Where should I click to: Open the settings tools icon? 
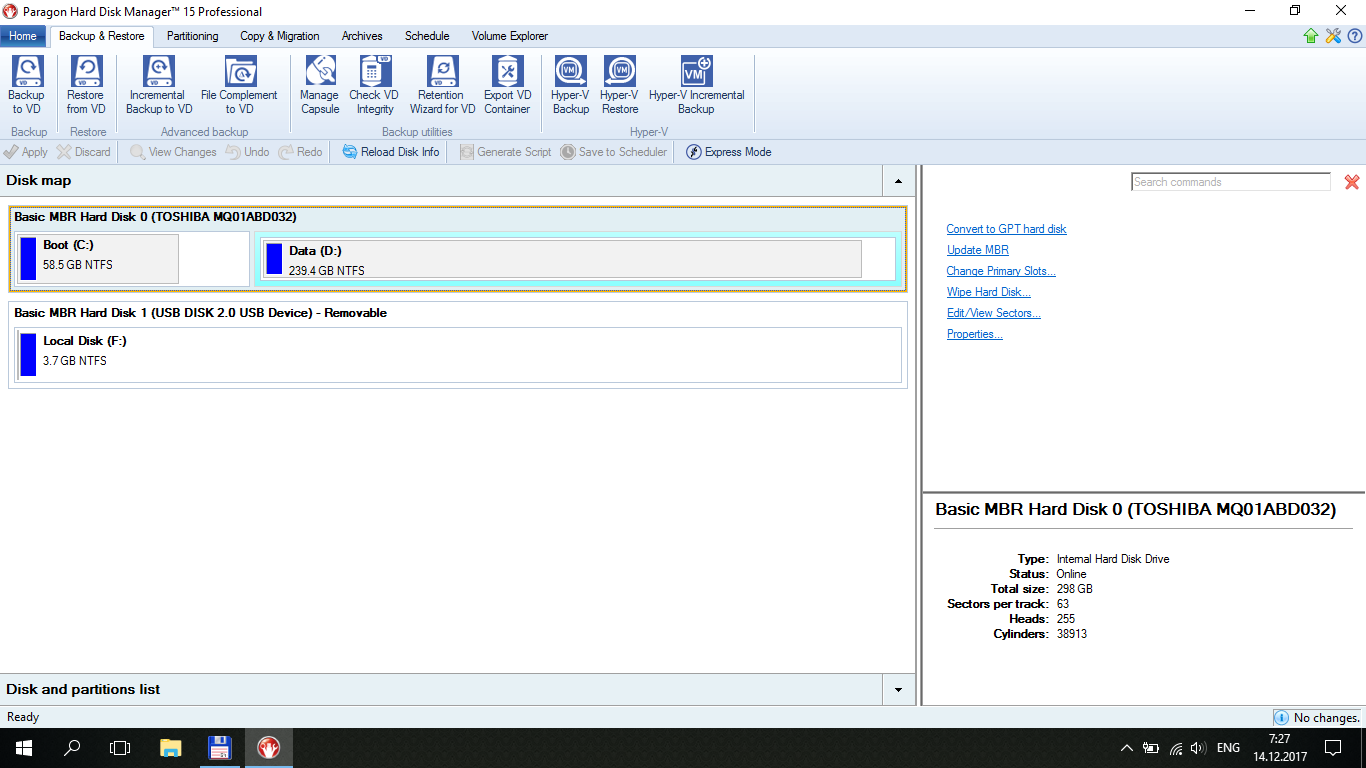tap(1333, 36)
